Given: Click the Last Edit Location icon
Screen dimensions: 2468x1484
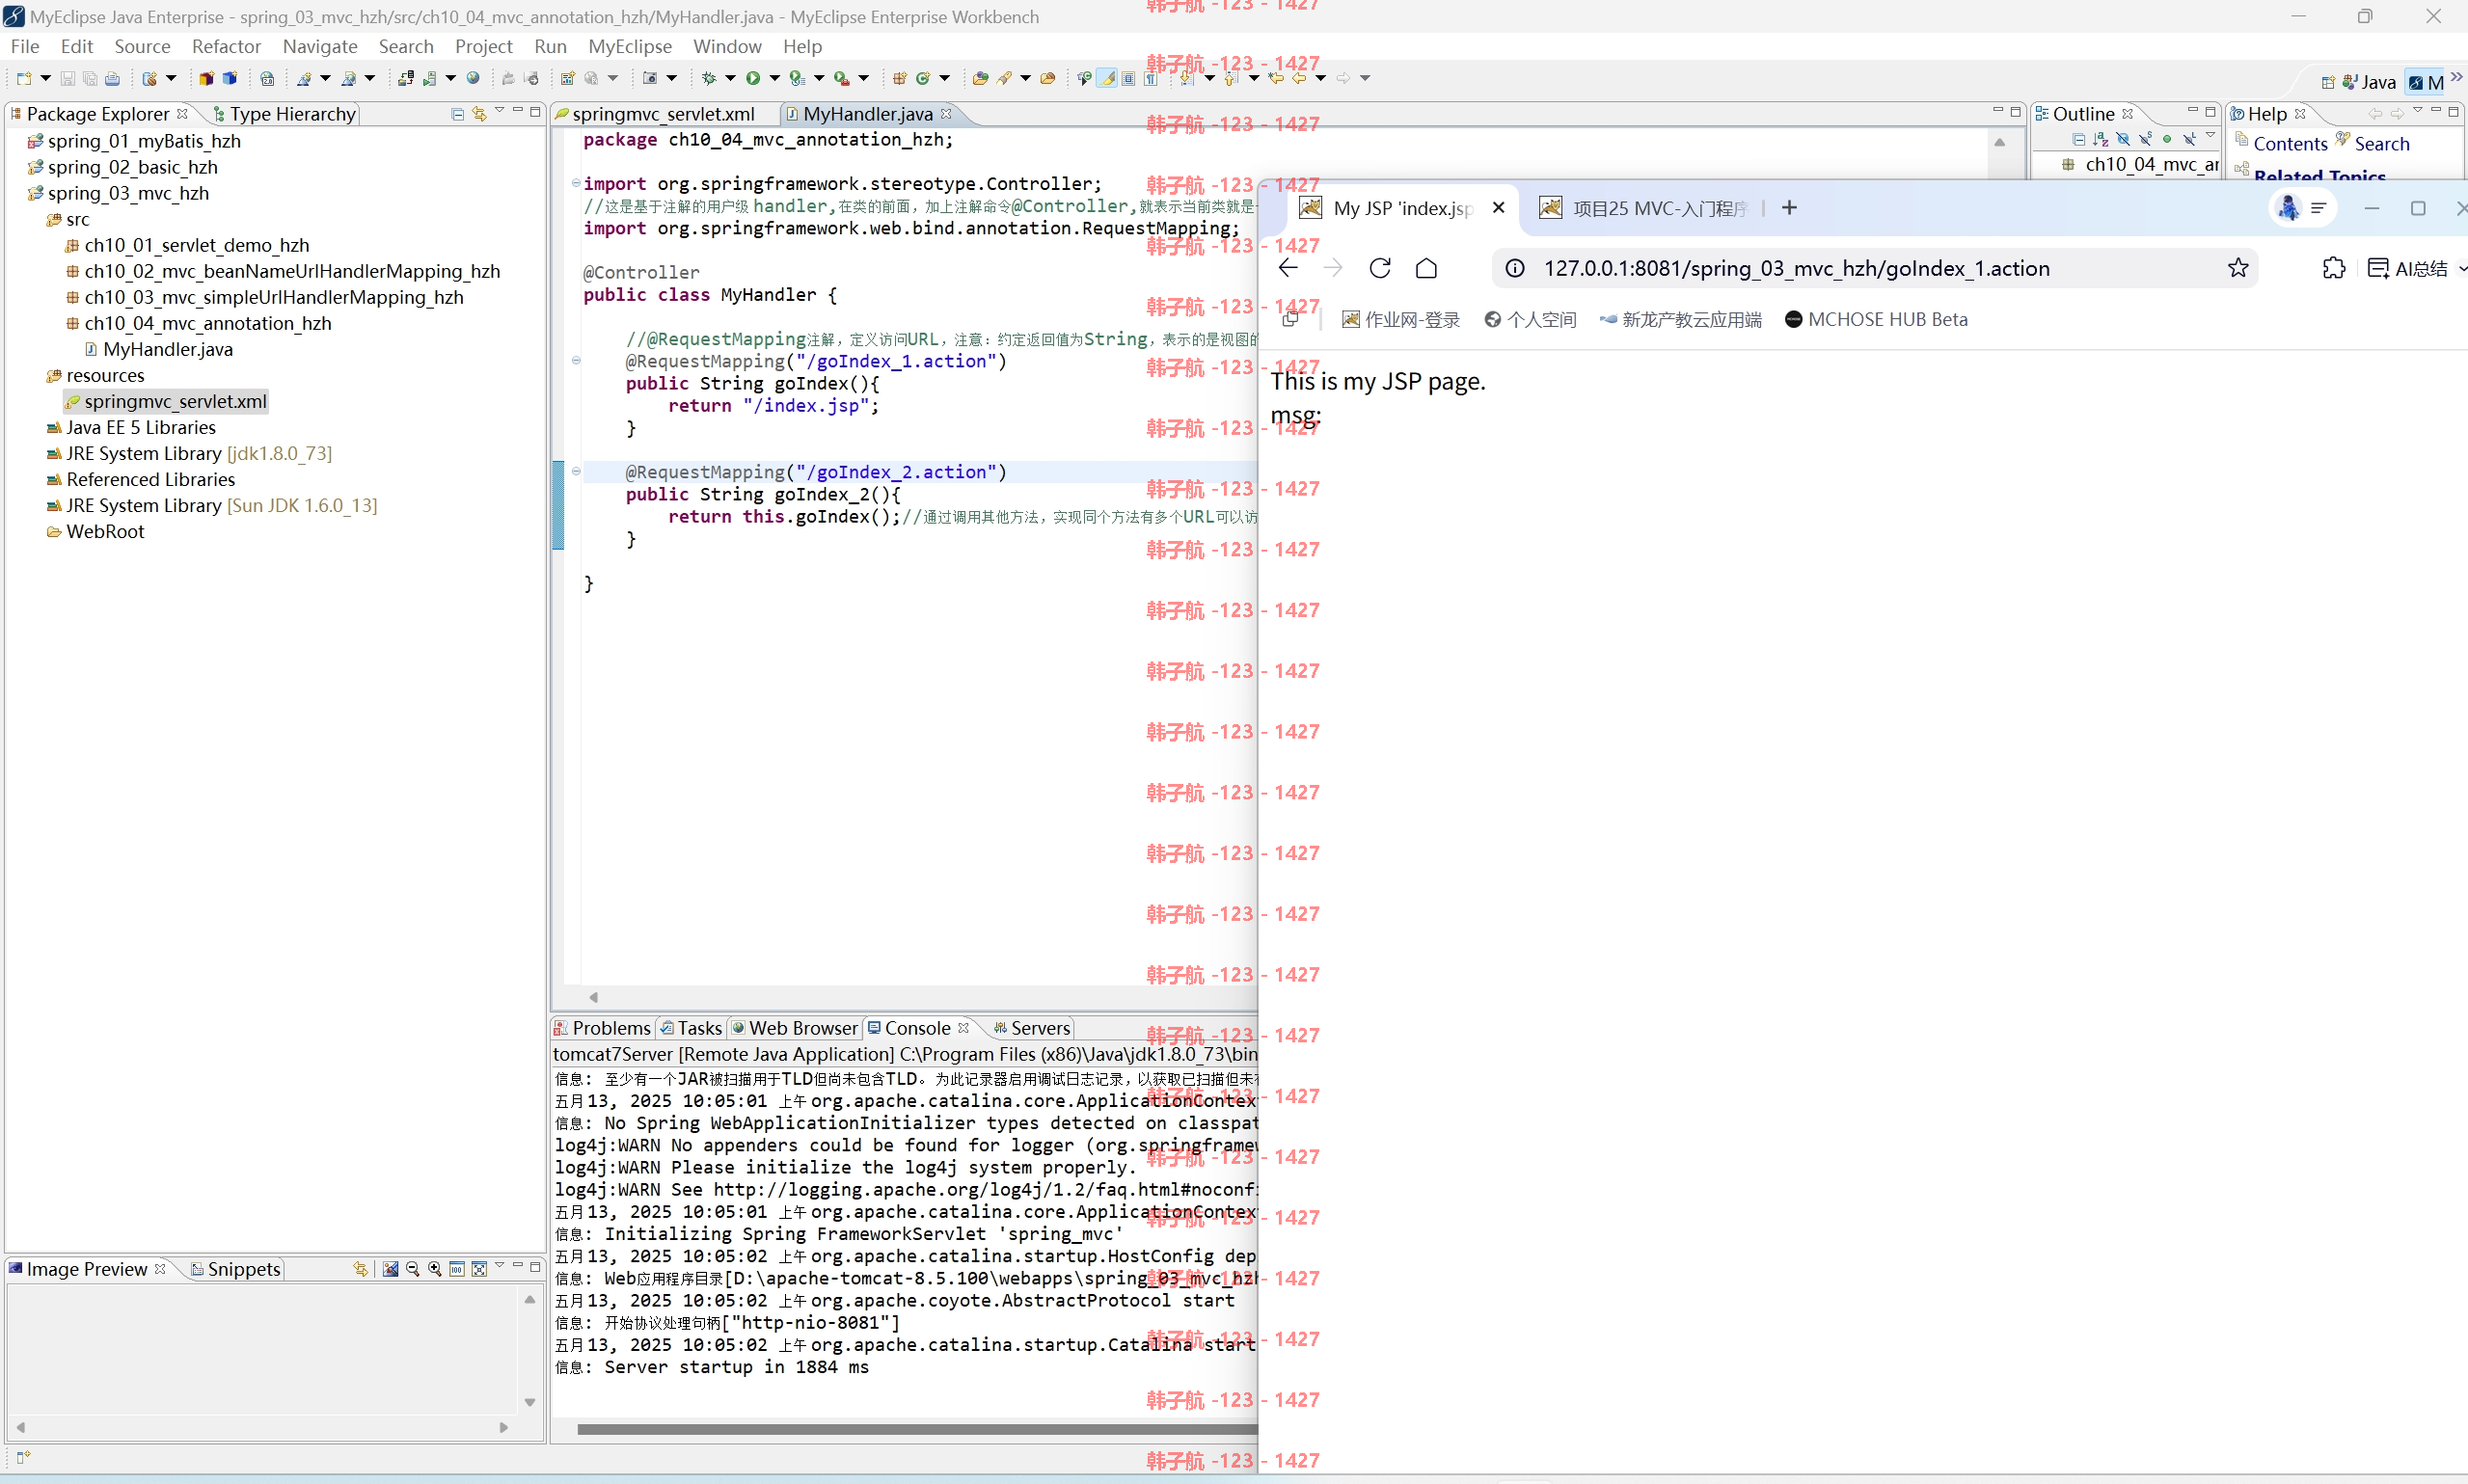Looking at the screenshot, I should coord(1276,78).
